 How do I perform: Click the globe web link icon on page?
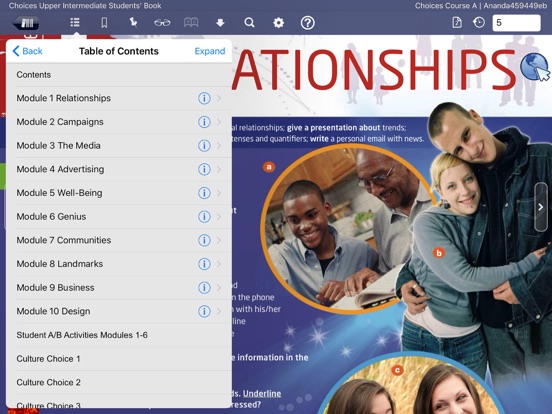point(535,67)
